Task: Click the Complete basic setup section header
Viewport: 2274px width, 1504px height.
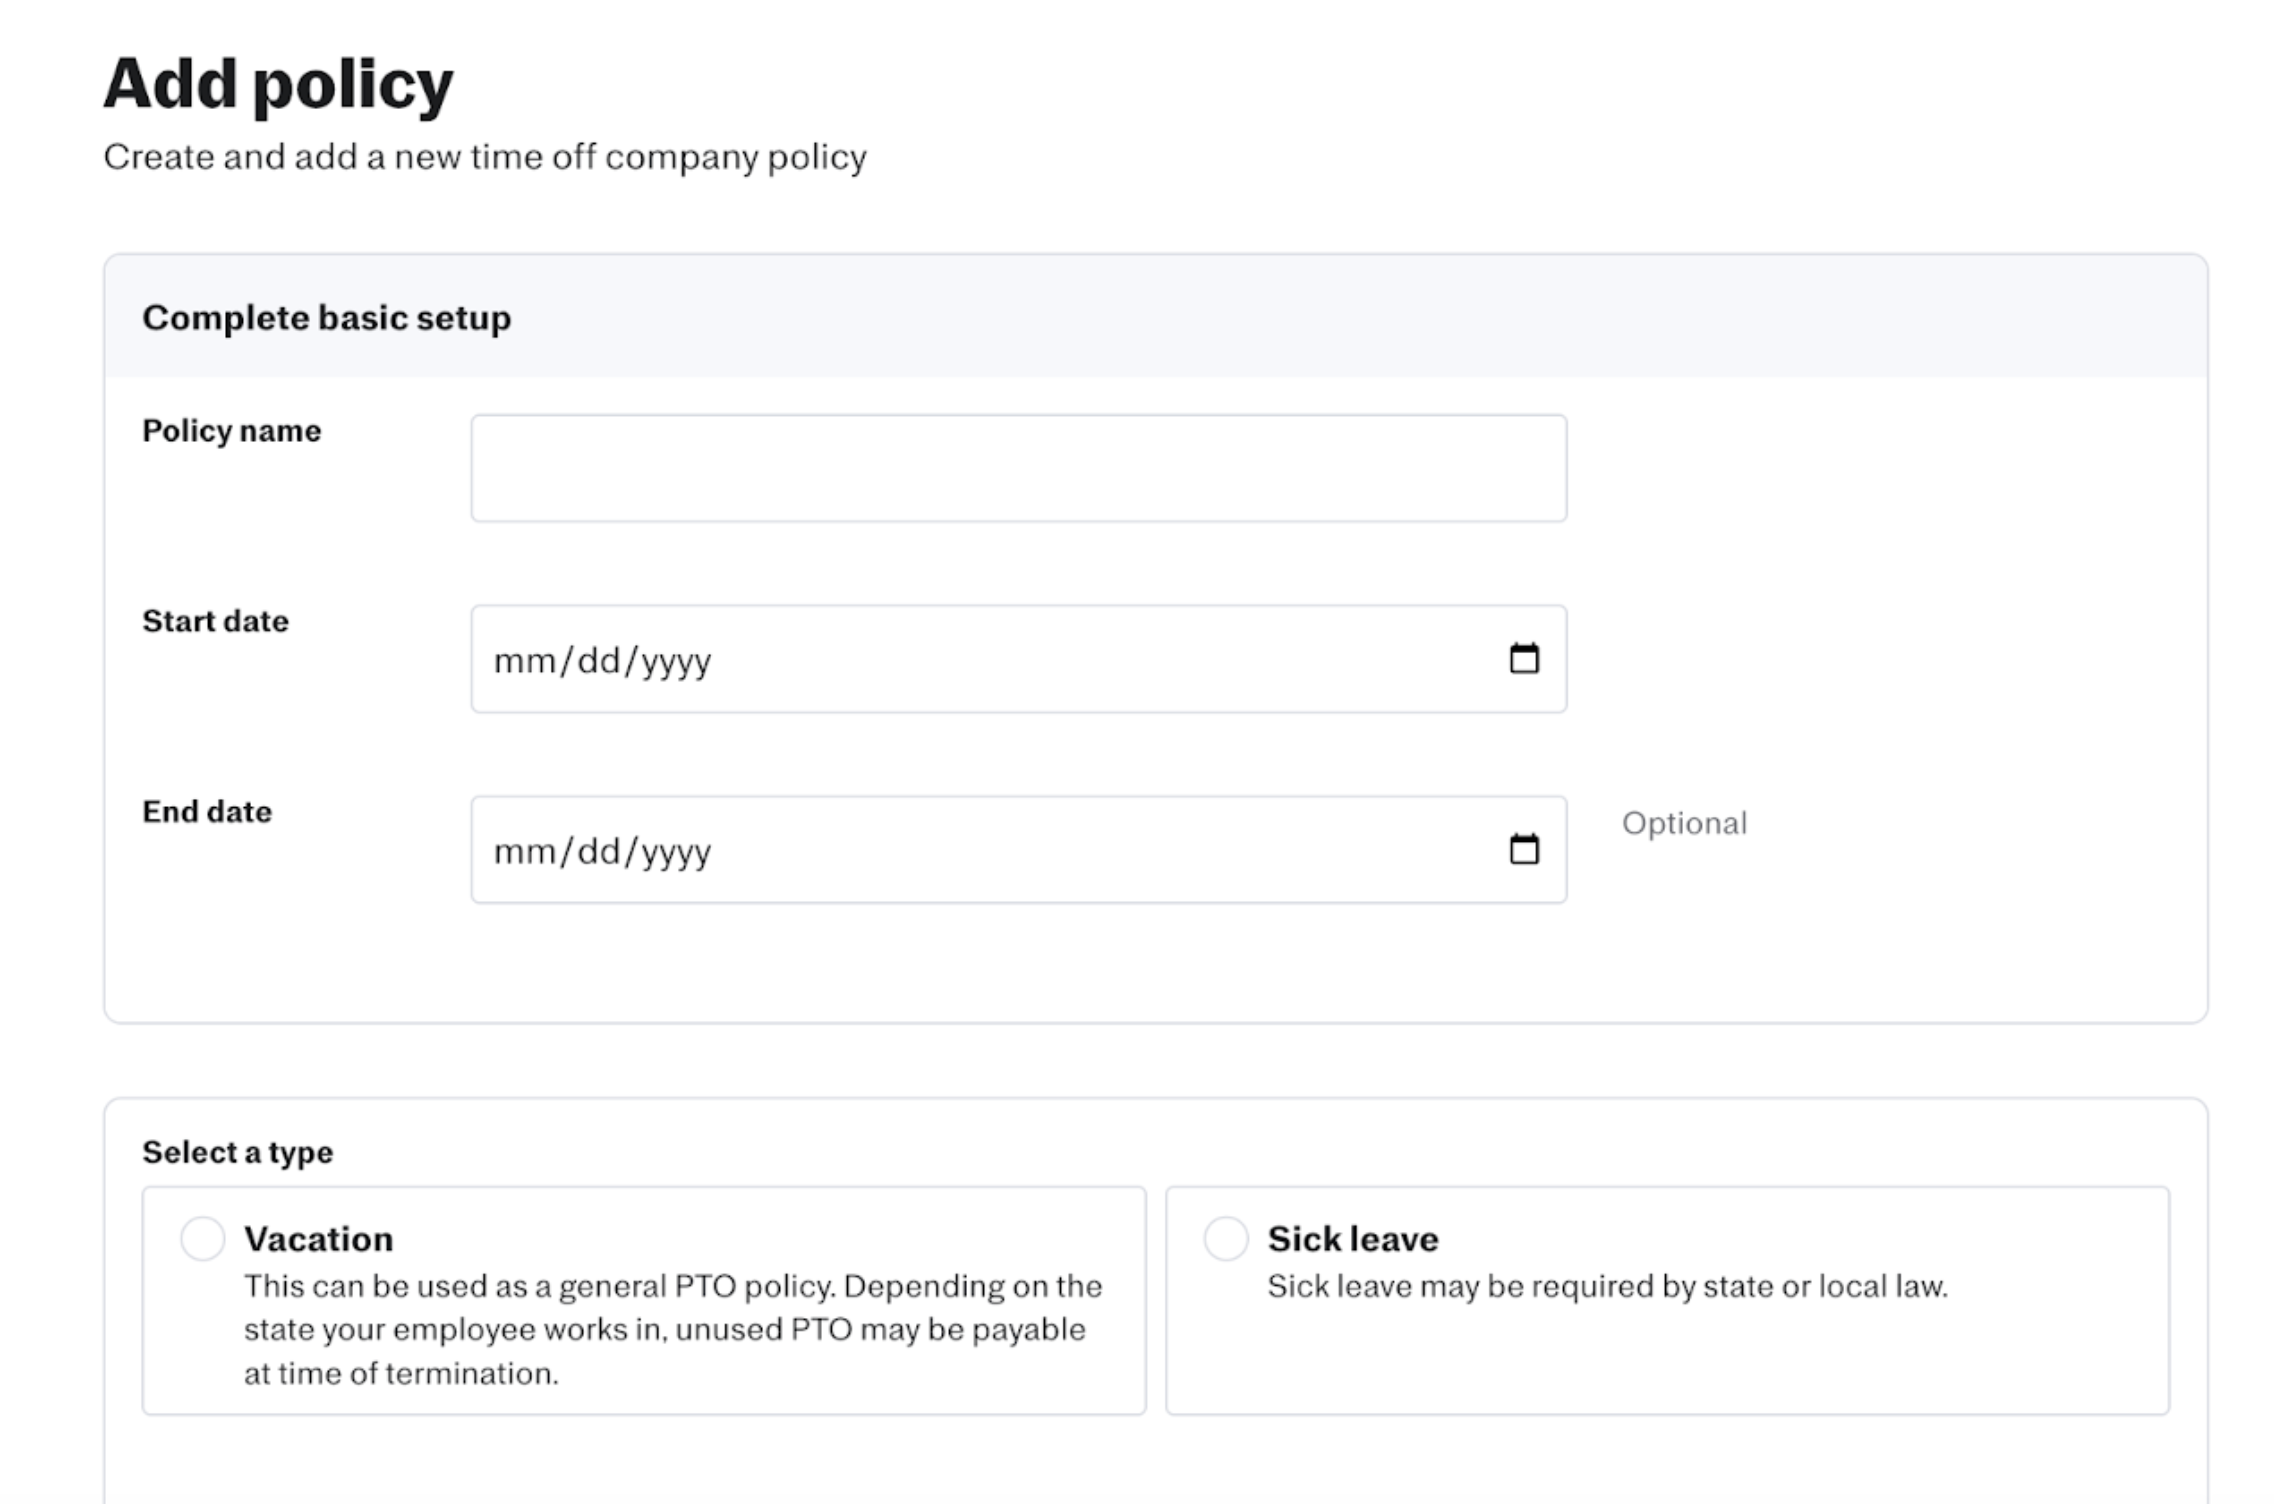Action: tap(326, 318)
